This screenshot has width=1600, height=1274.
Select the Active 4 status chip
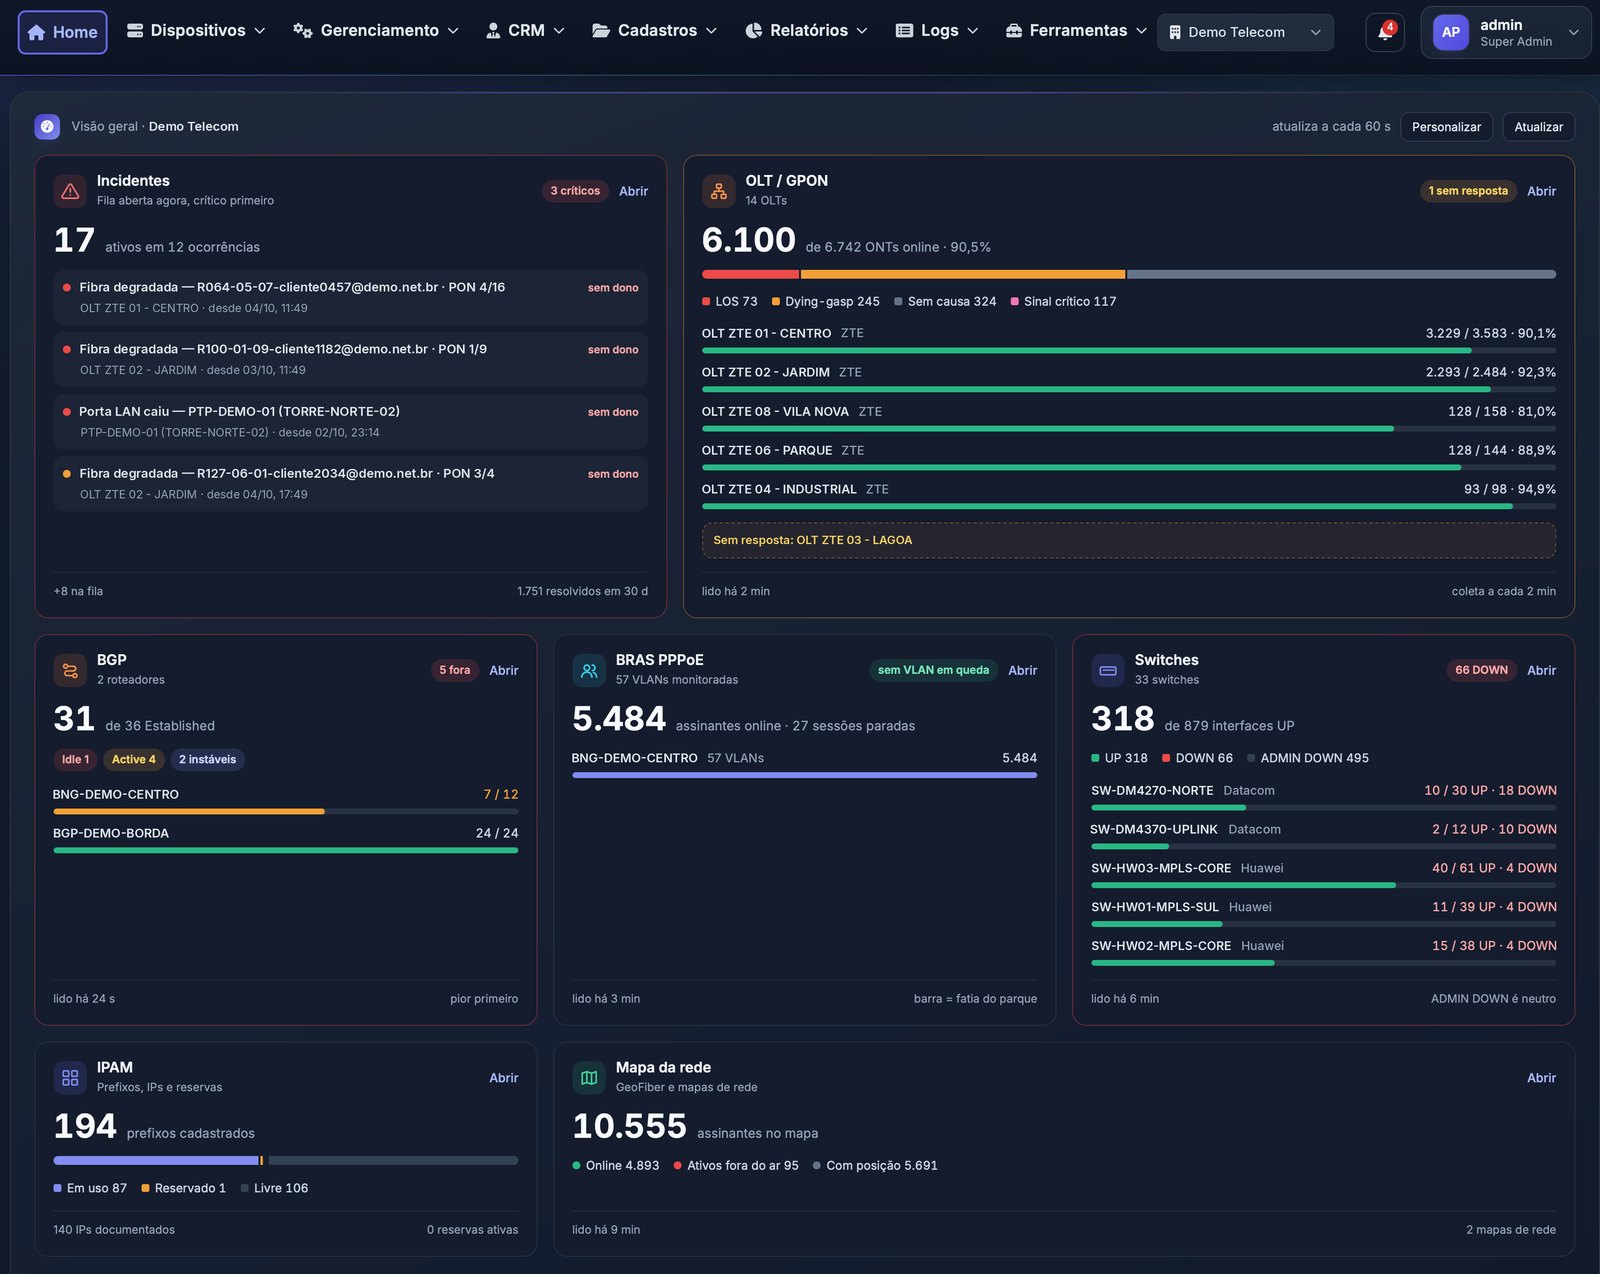point(133,759)
